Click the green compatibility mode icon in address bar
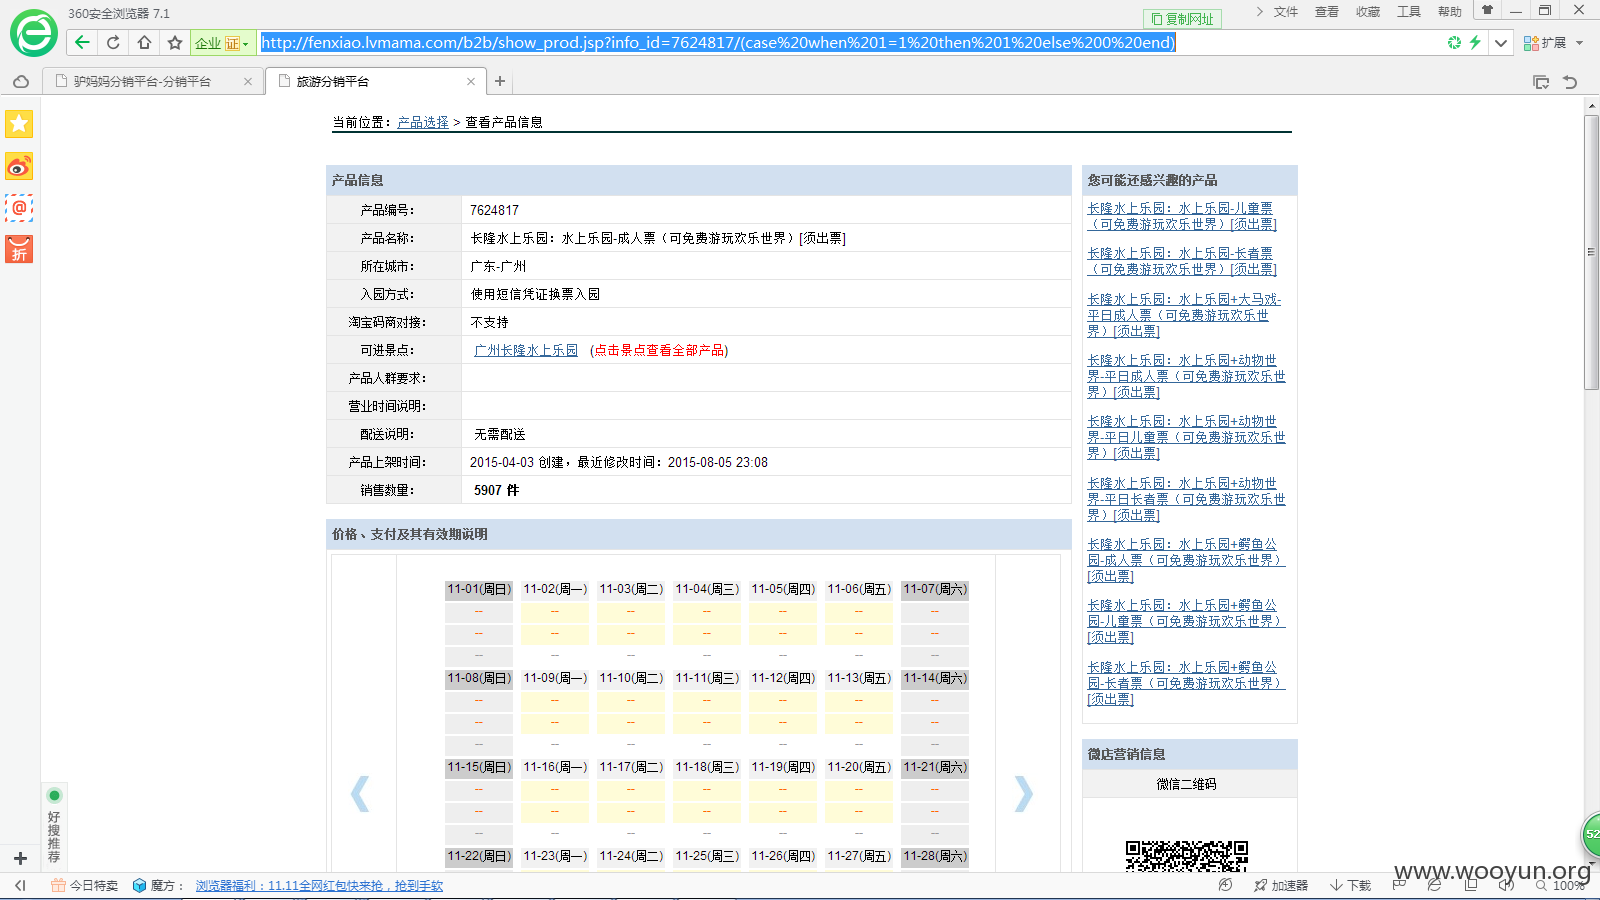The height and width of the screenshot is (900, 1600). (1454, 42)
